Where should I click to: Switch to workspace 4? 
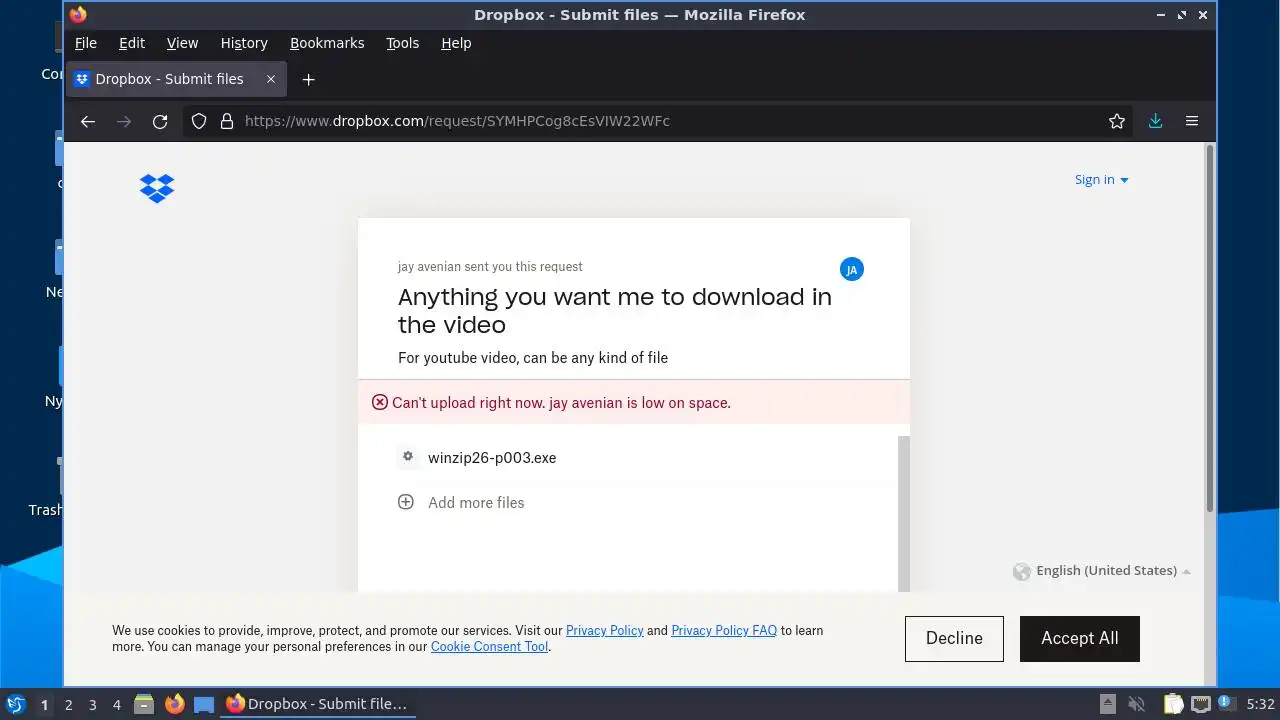tap(116, 705)
